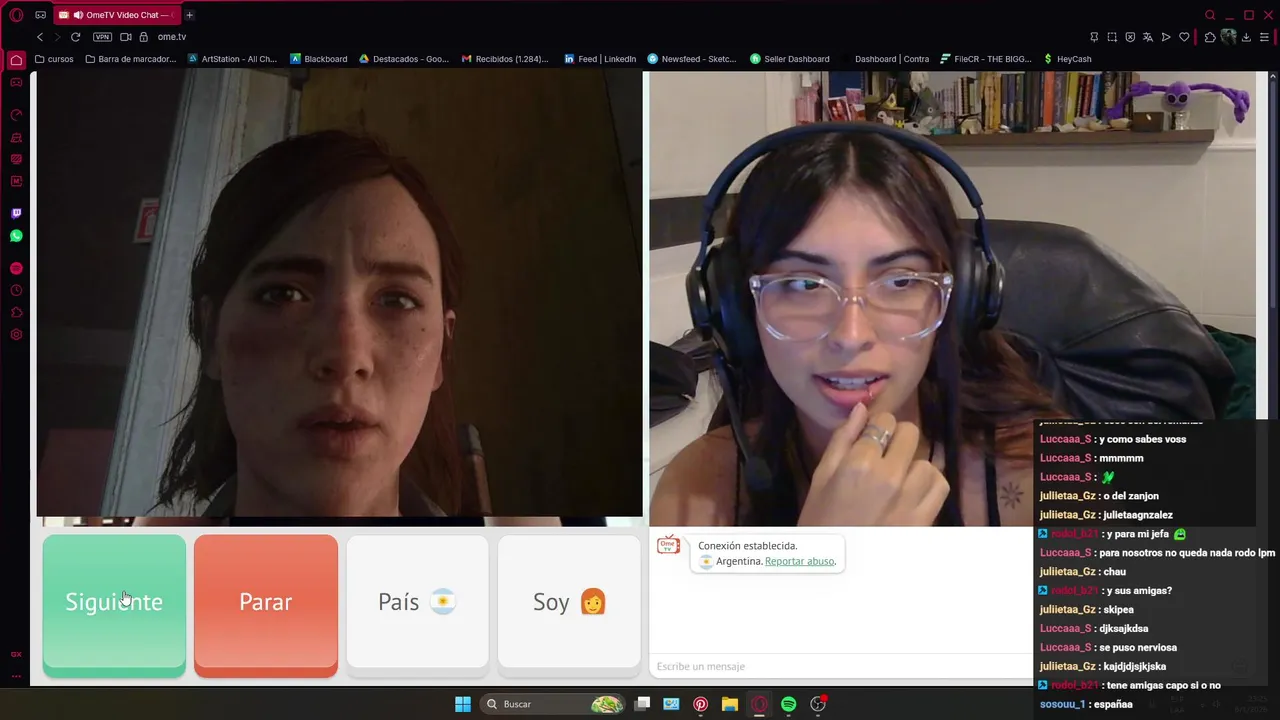
Task: Open File Explorer from taskbar
Action: click(x=730, y=704)
